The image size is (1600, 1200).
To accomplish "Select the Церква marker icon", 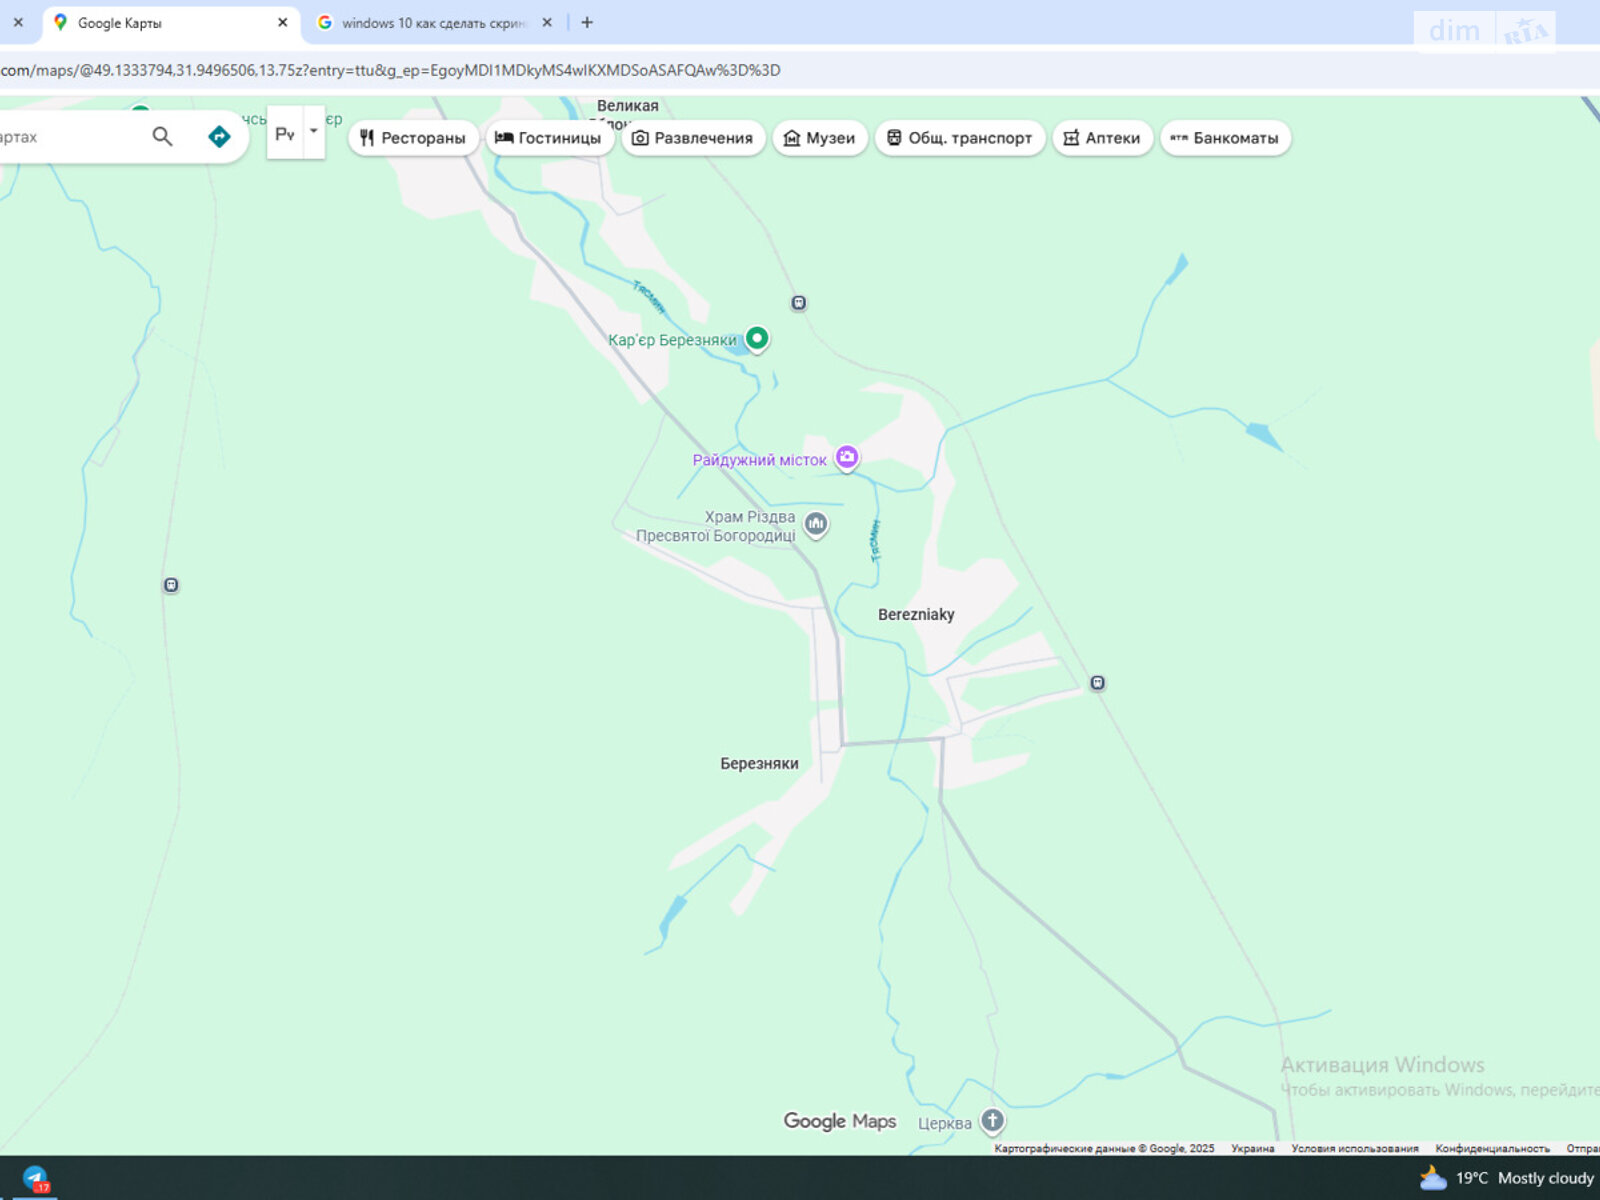I will coord(992,1121).
